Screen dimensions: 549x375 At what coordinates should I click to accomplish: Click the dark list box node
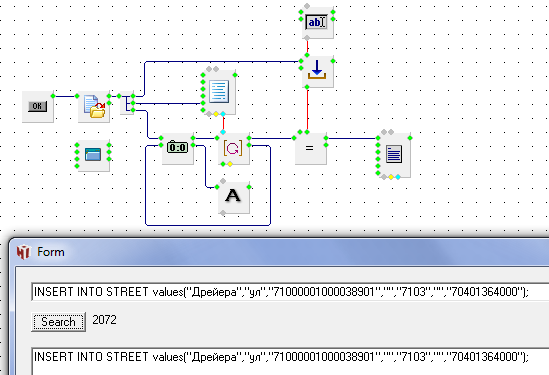coord(394,155)
